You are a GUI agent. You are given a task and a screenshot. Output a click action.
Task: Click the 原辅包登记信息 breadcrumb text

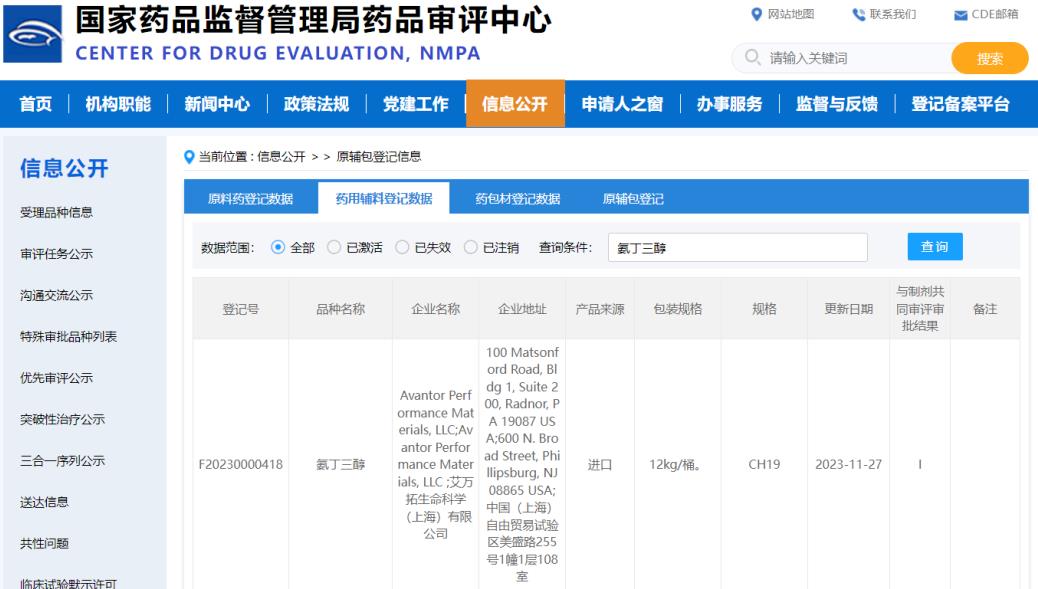(x=379, y=157)
